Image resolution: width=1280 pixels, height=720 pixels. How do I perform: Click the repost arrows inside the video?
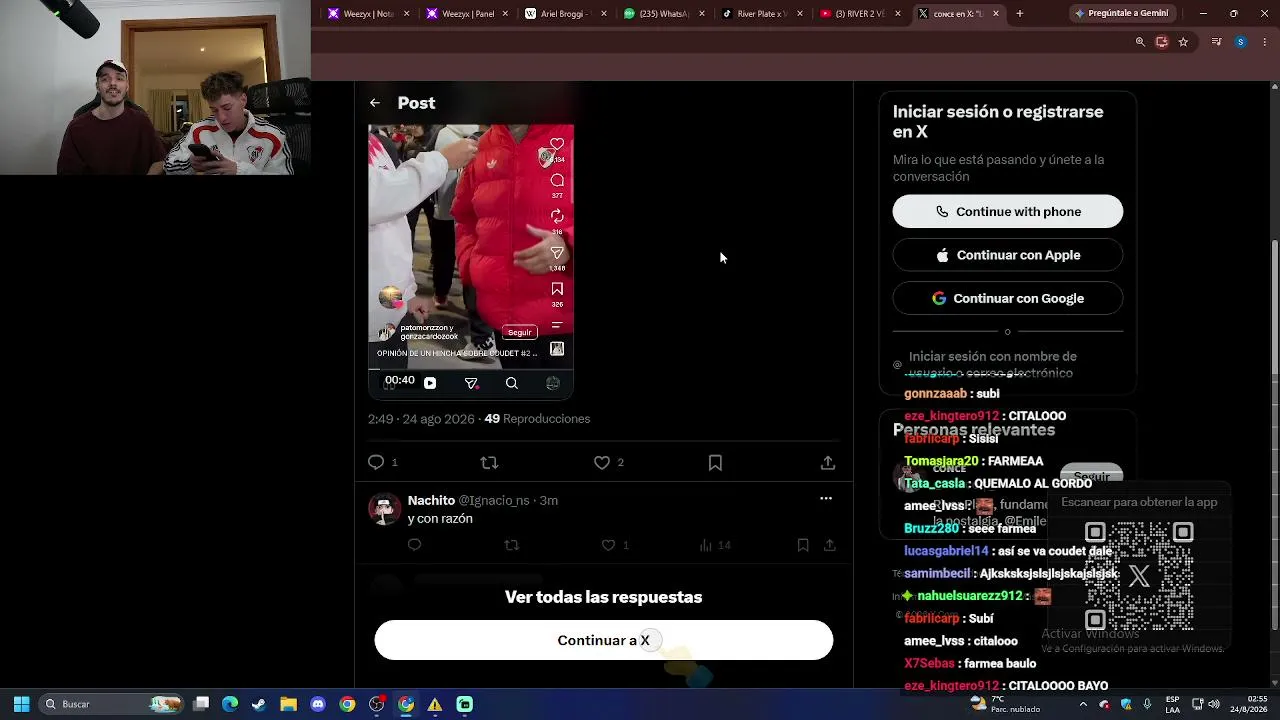click(x=557, y=216)
